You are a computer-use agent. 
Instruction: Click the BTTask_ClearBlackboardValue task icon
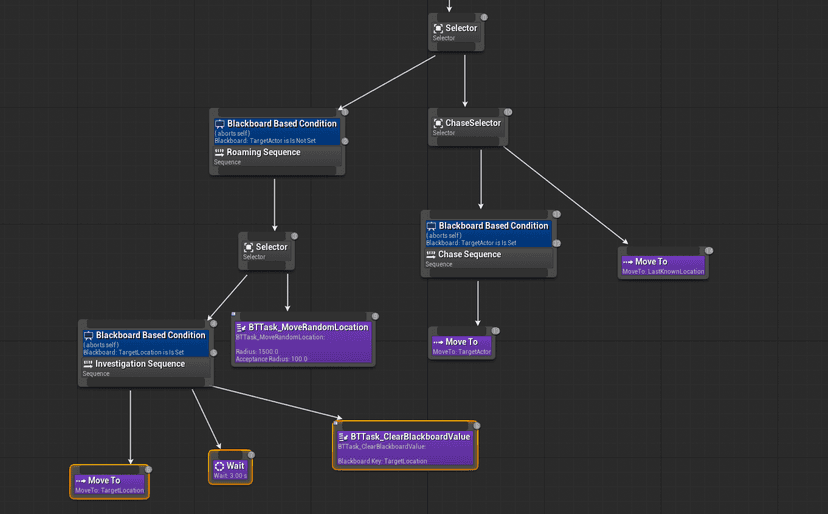pyautogui.click(x=343, y=437)
